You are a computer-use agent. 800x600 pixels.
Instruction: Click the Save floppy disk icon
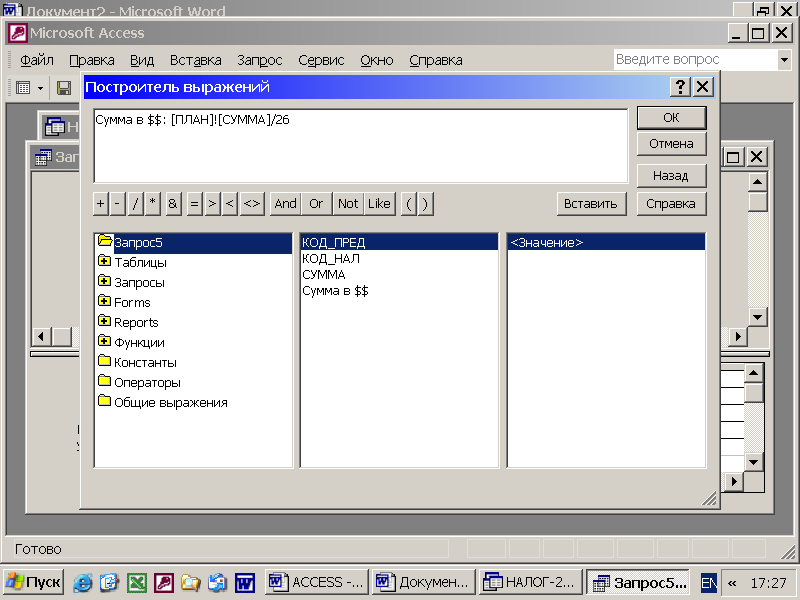click(x=63, y=88)
